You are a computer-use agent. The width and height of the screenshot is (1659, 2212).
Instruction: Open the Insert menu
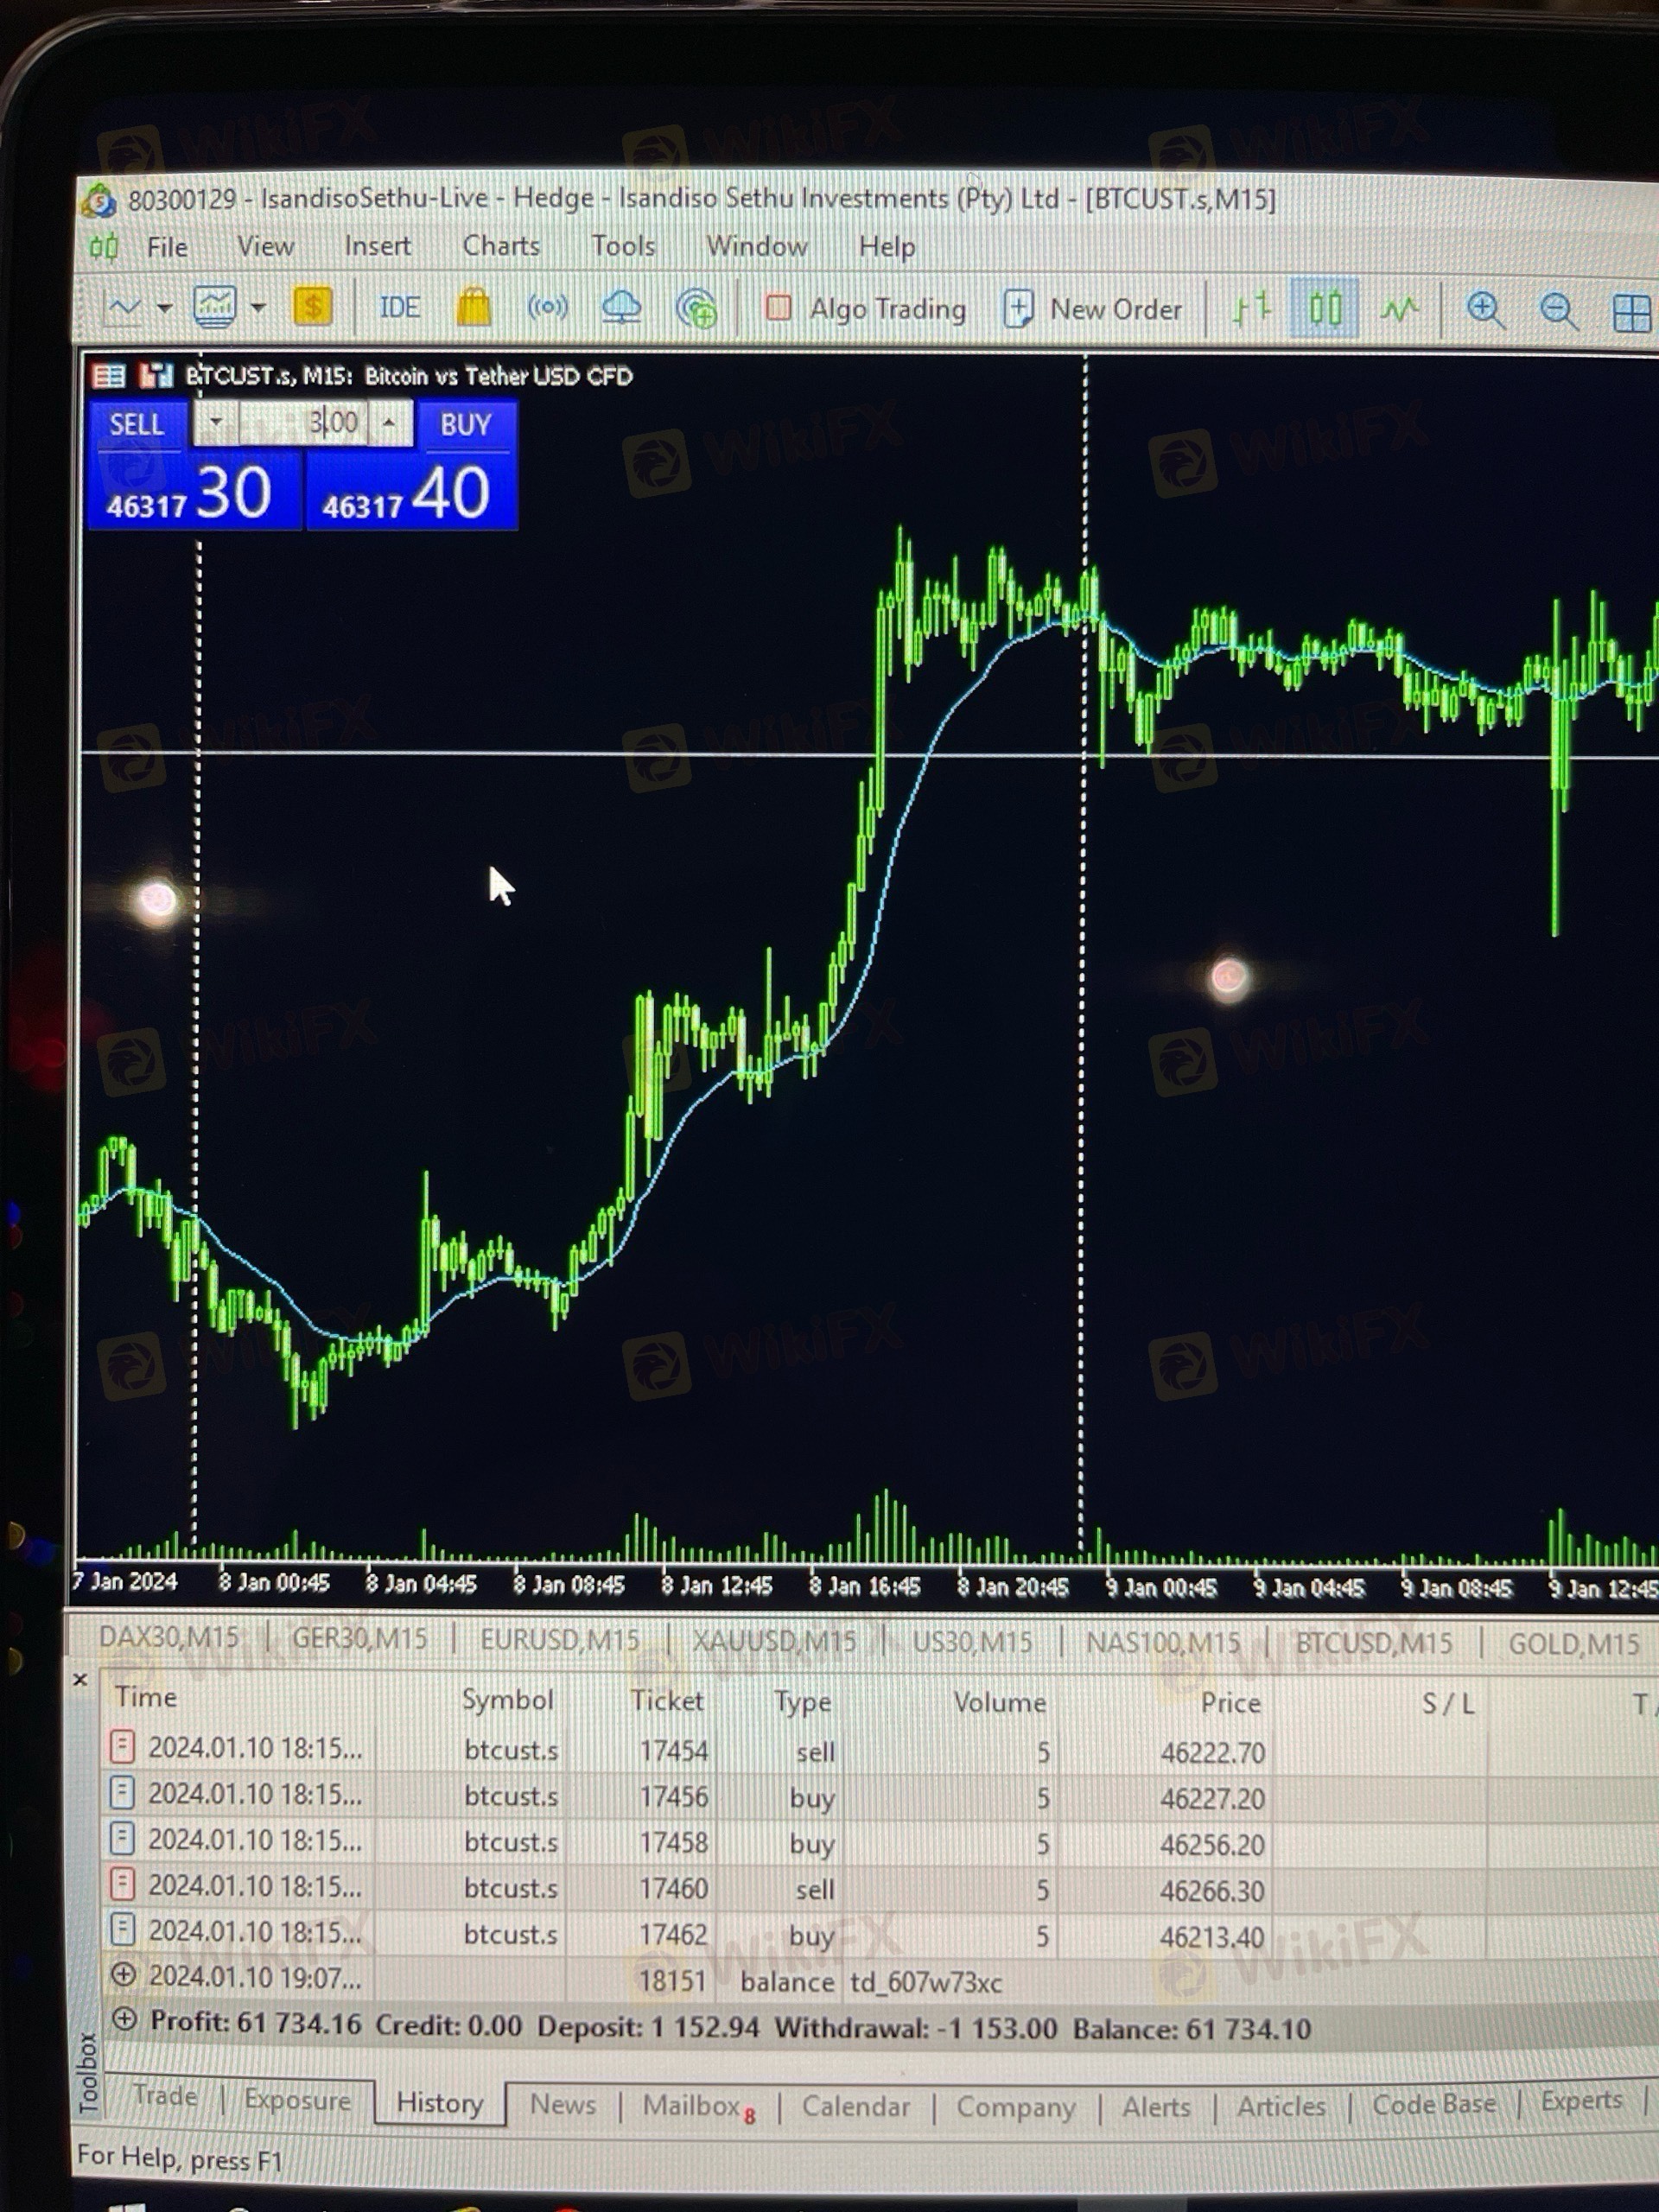tap(377, 246)
